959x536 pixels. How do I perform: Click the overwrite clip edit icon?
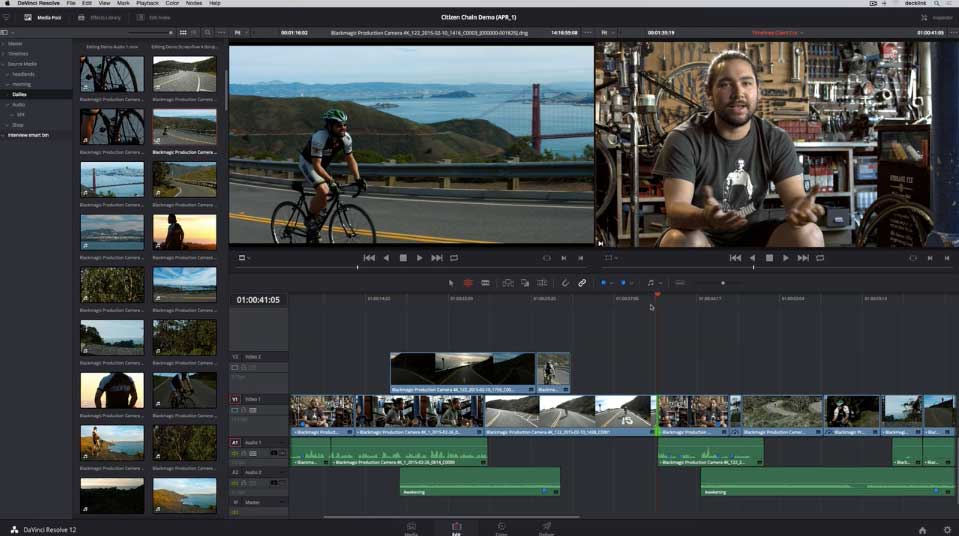pos(525,283)
